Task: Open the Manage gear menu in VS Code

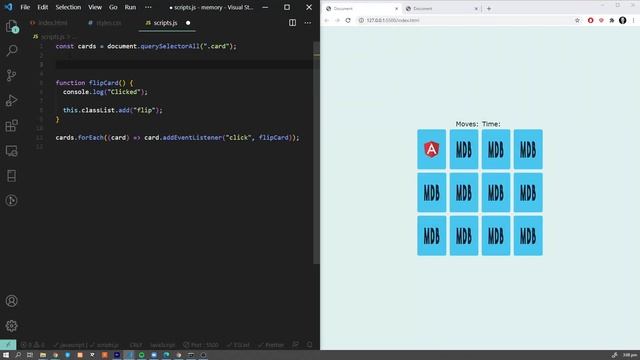Action: coord(11,325)
